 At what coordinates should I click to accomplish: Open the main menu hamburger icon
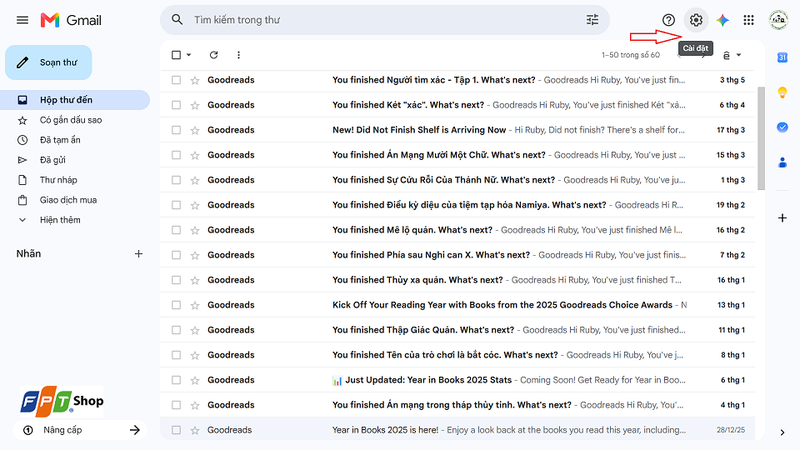pos(22,20)
